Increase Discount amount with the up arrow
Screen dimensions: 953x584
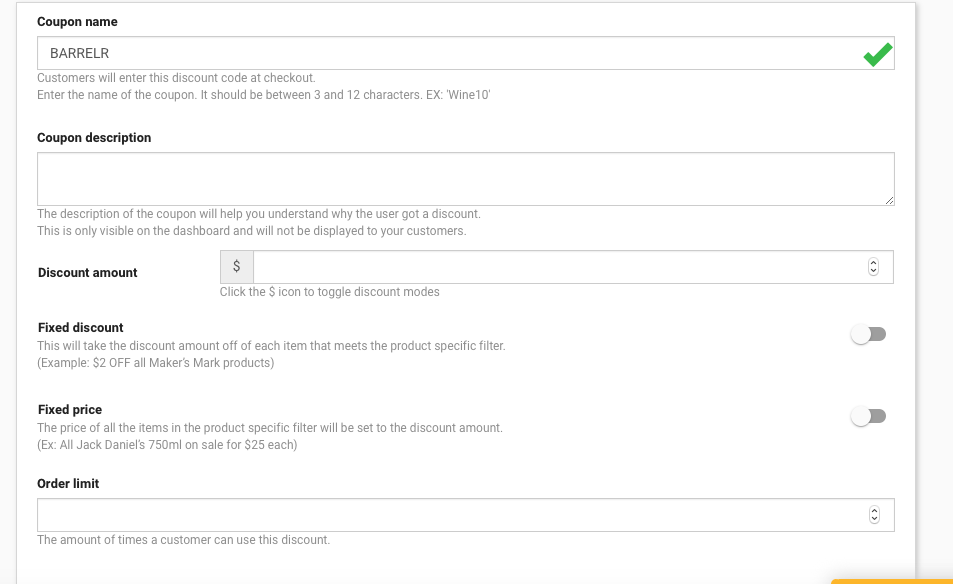point(873,263)
